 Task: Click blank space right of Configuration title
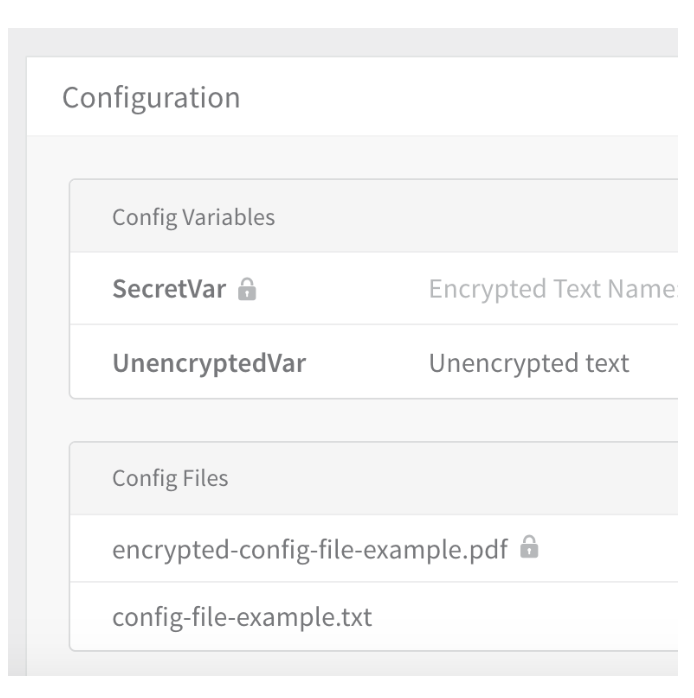click(459, 97)
